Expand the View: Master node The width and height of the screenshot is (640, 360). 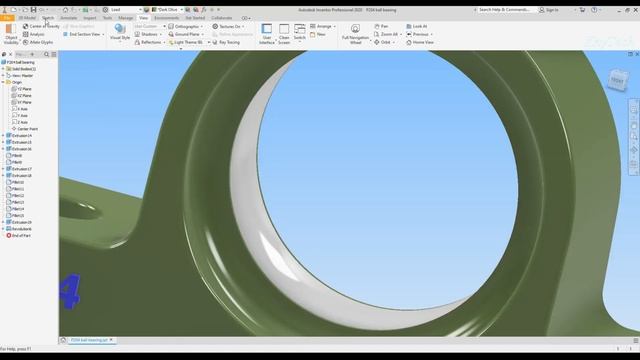(3, 76)
